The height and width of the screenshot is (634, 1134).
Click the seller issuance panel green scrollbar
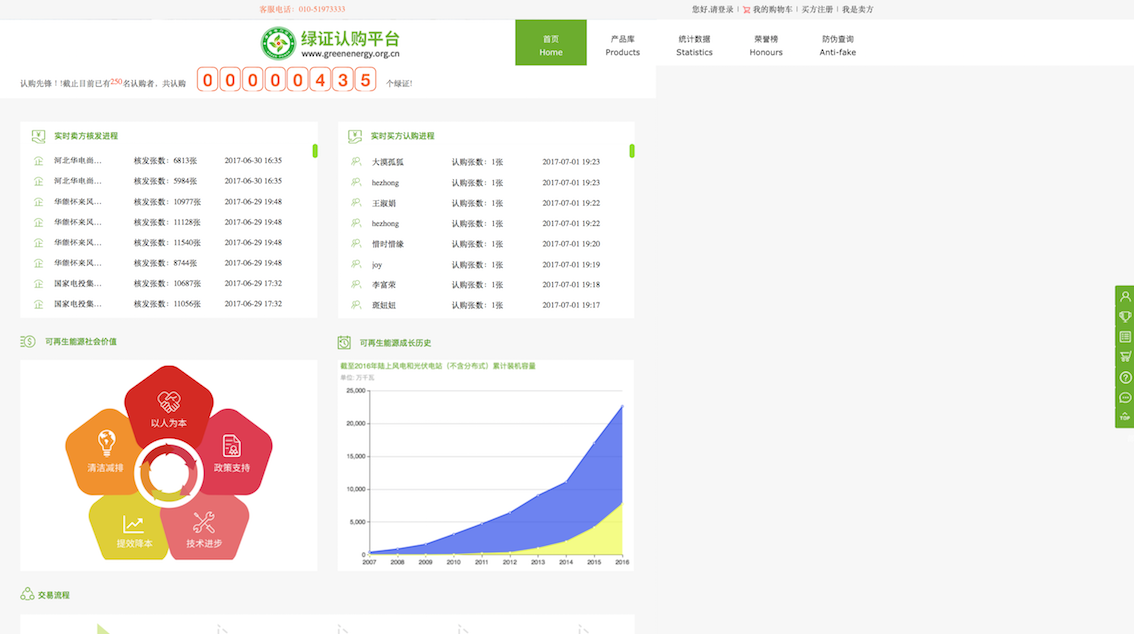315,151
